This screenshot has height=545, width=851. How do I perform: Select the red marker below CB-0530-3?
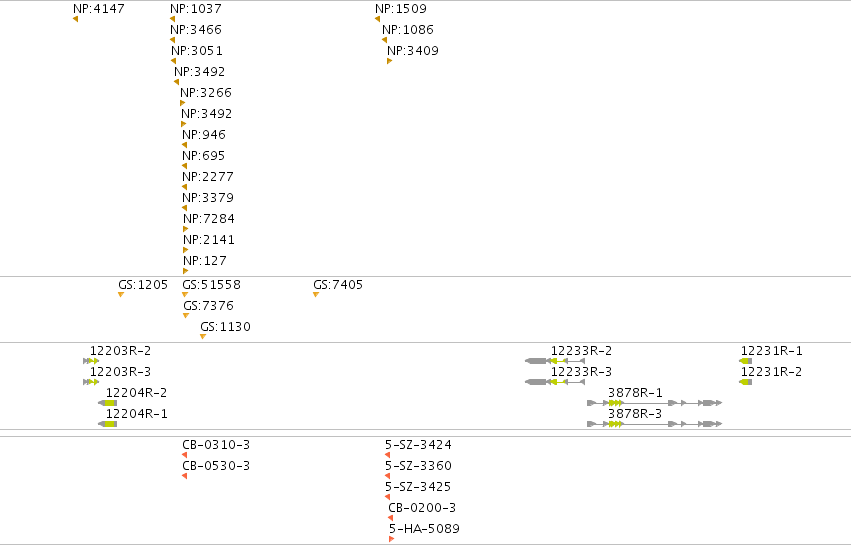pyautogui.click(x=185, y=476)
